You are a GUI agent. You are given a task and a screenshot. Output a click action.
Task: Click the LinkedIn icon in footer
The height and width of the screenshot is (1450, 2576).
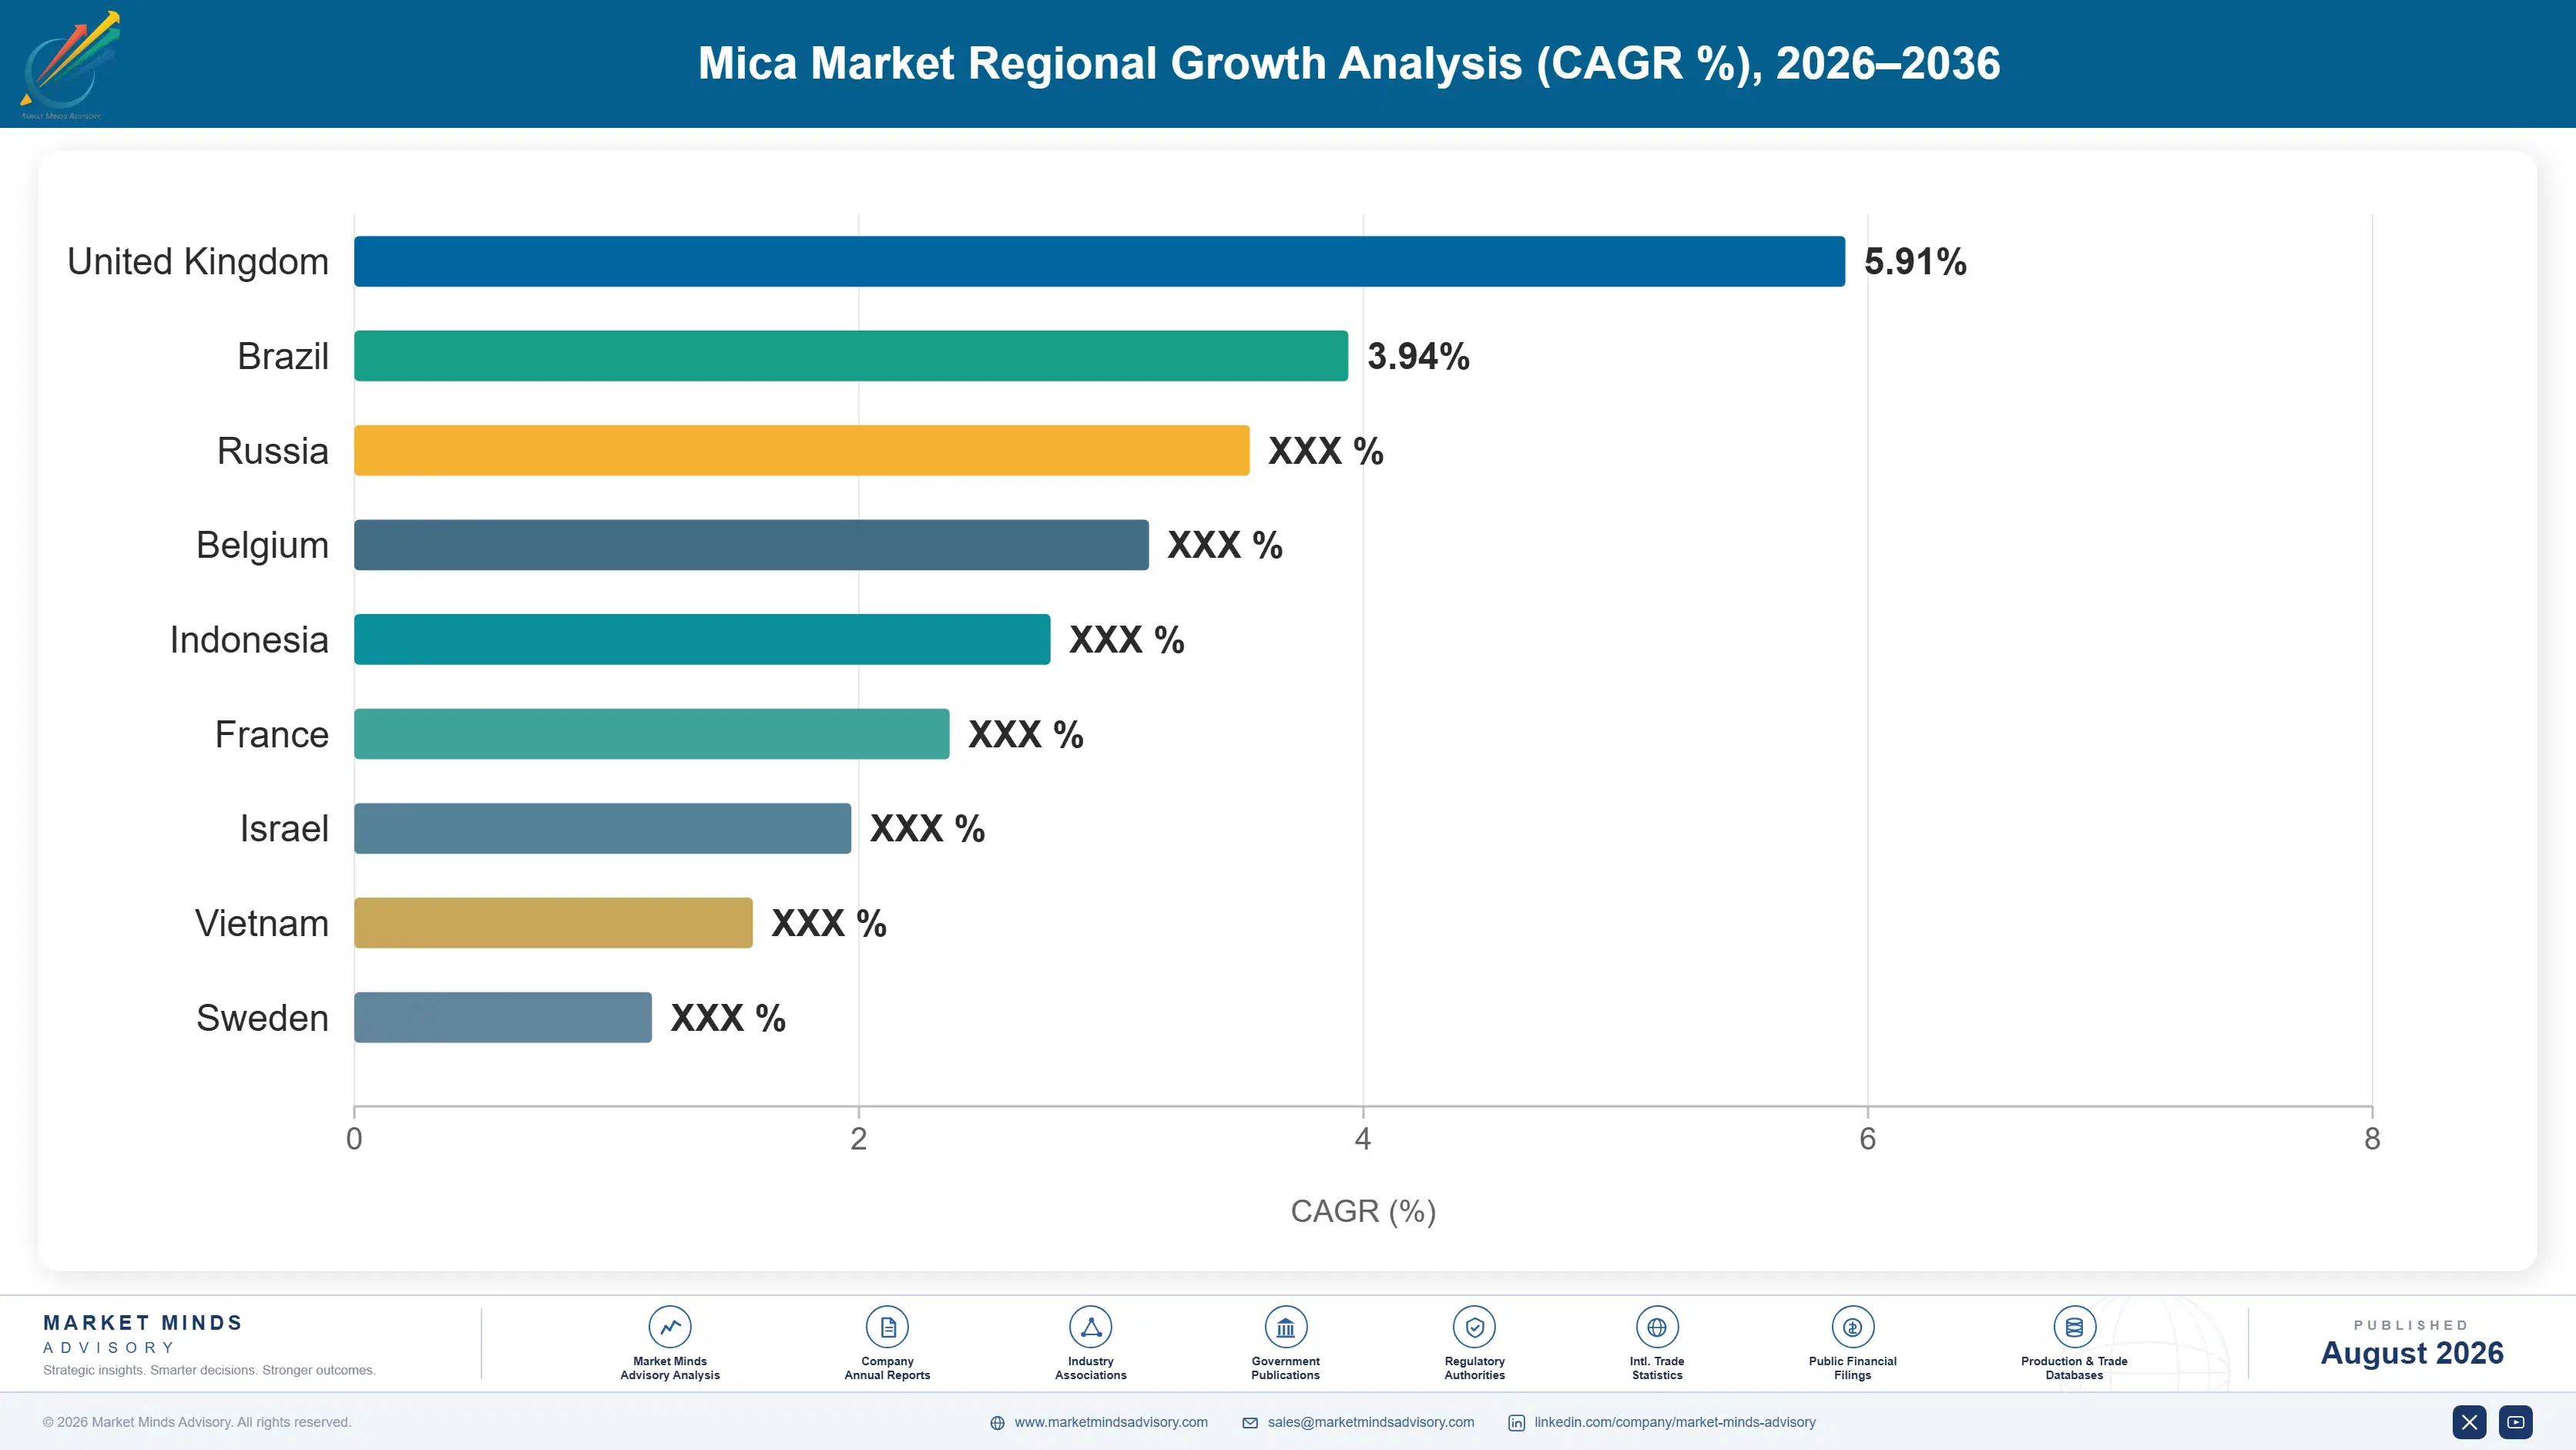pyautogui.click(x=1516, y=1423)
